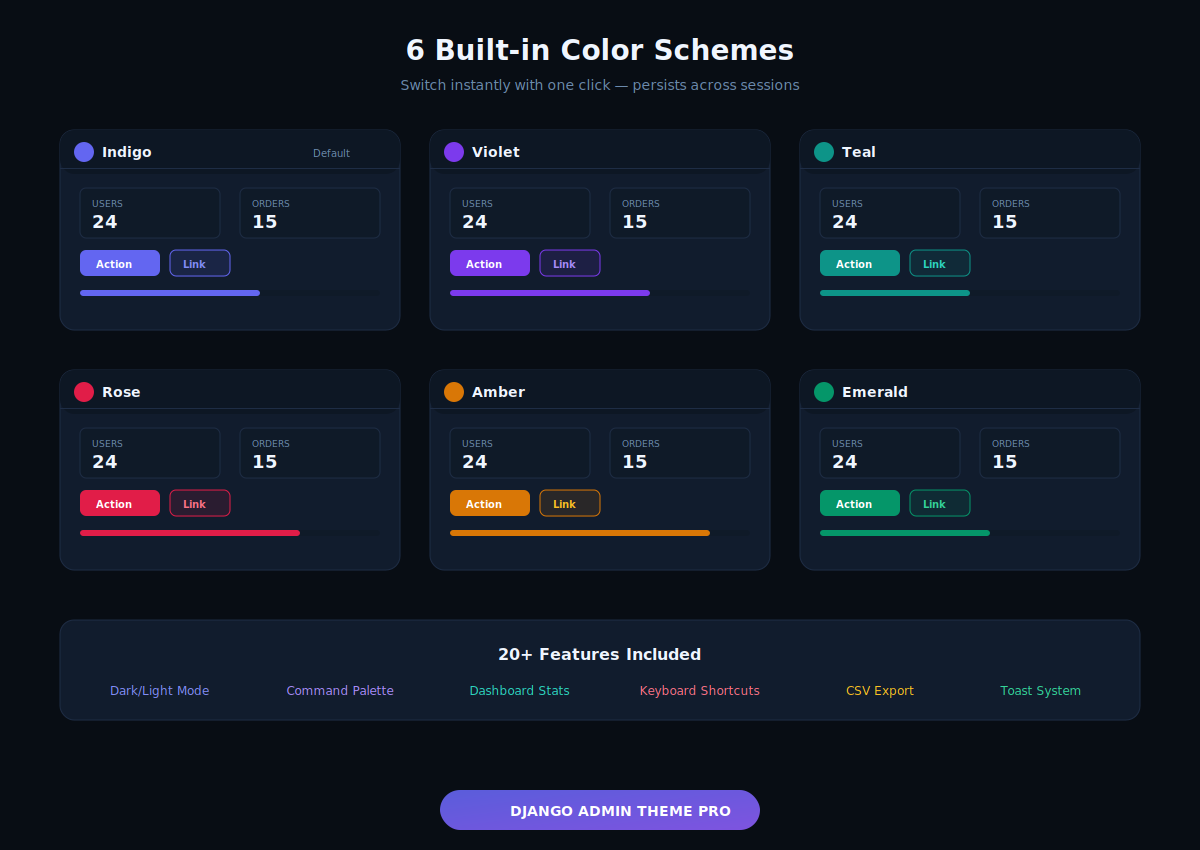Click the Link button in the Violet card

point(569,263)
